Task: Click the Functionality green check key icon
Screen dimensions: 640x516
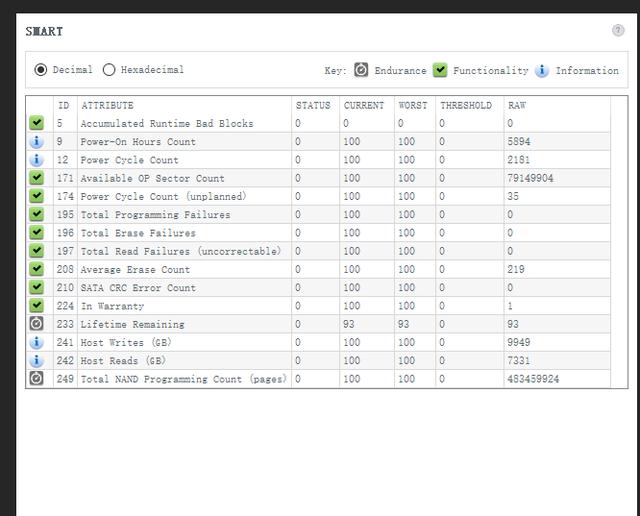Action: pyautogui.click(x=440, y=70)
